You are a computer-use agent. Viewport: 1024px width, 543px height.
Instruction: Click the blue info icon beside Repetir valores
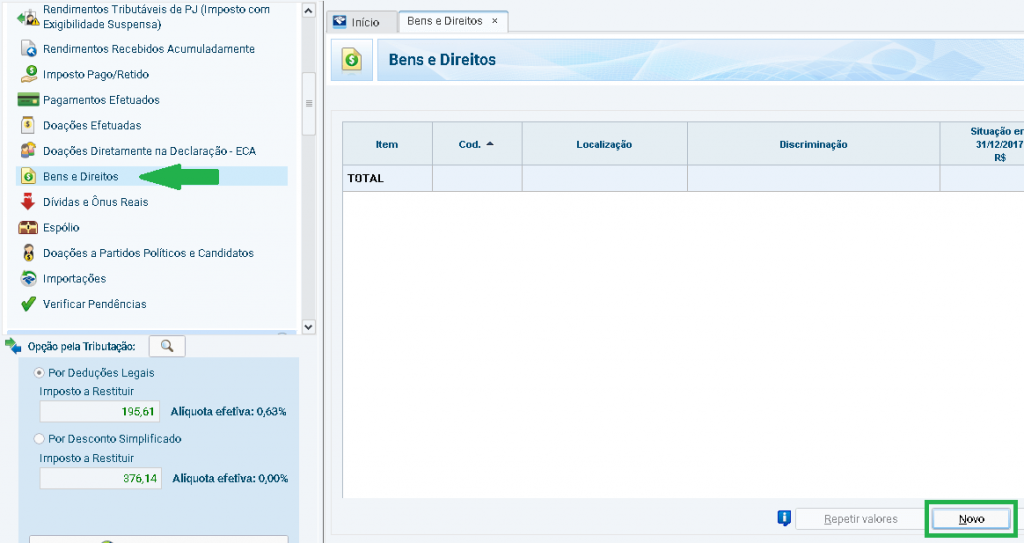(785, 518)
